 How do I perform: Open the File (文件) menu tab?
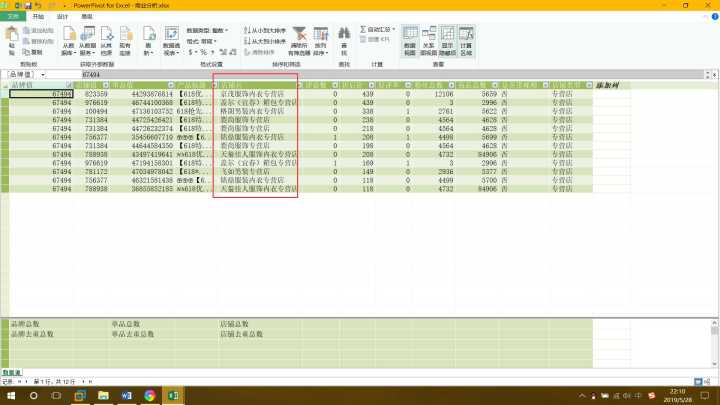(12, 17)
